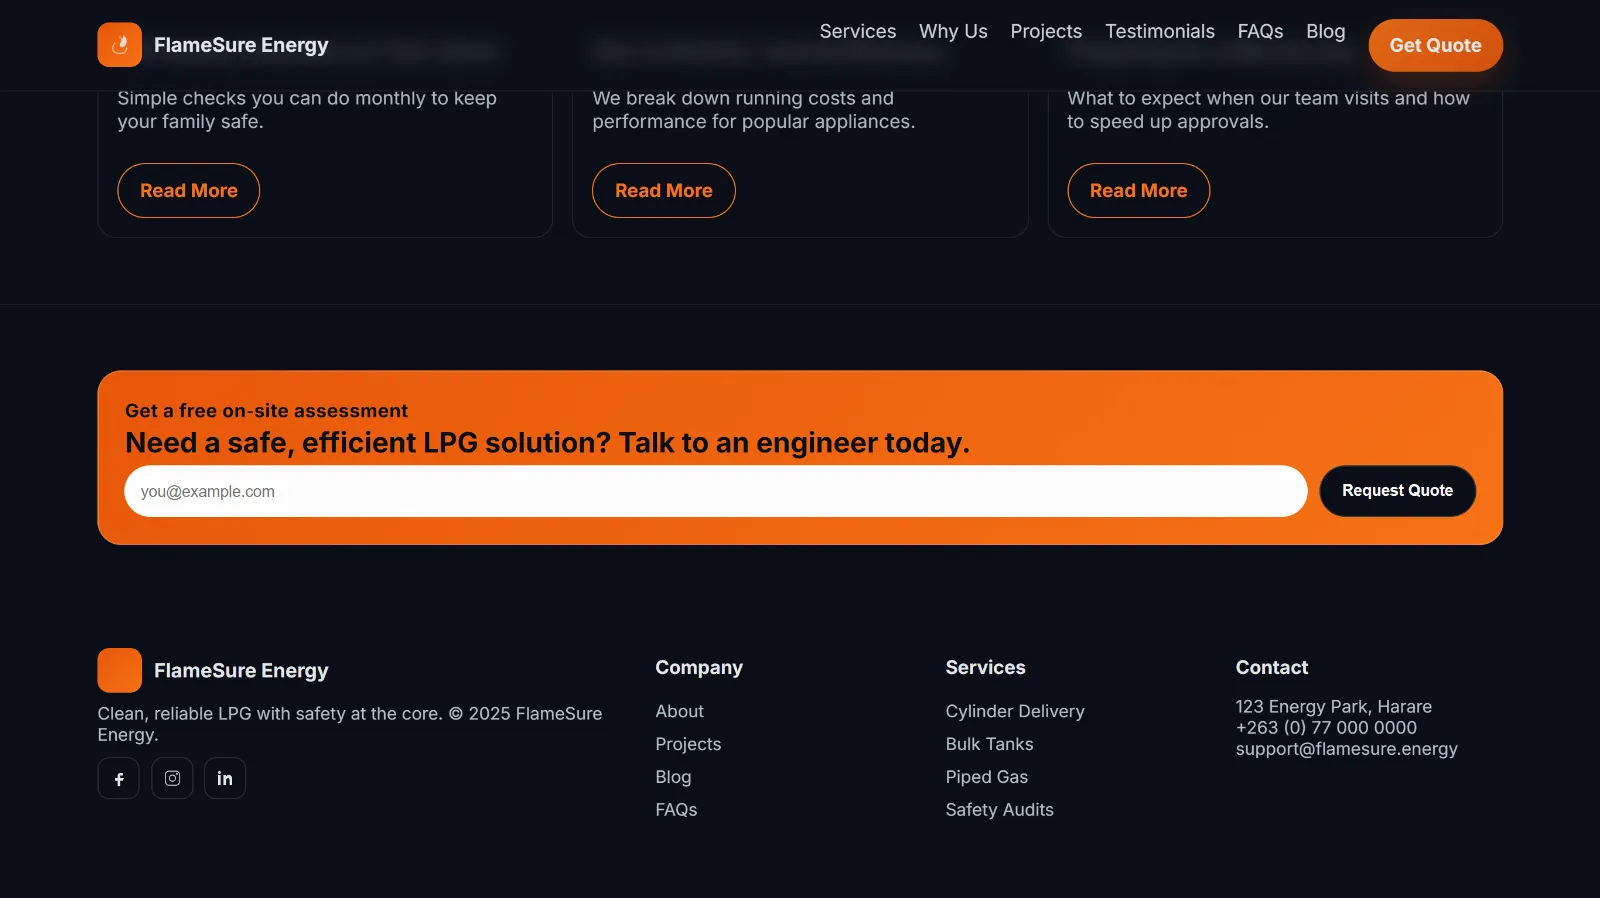Click Read More on team visits article
The image size is (1600, 898).
coord(1138,190)
